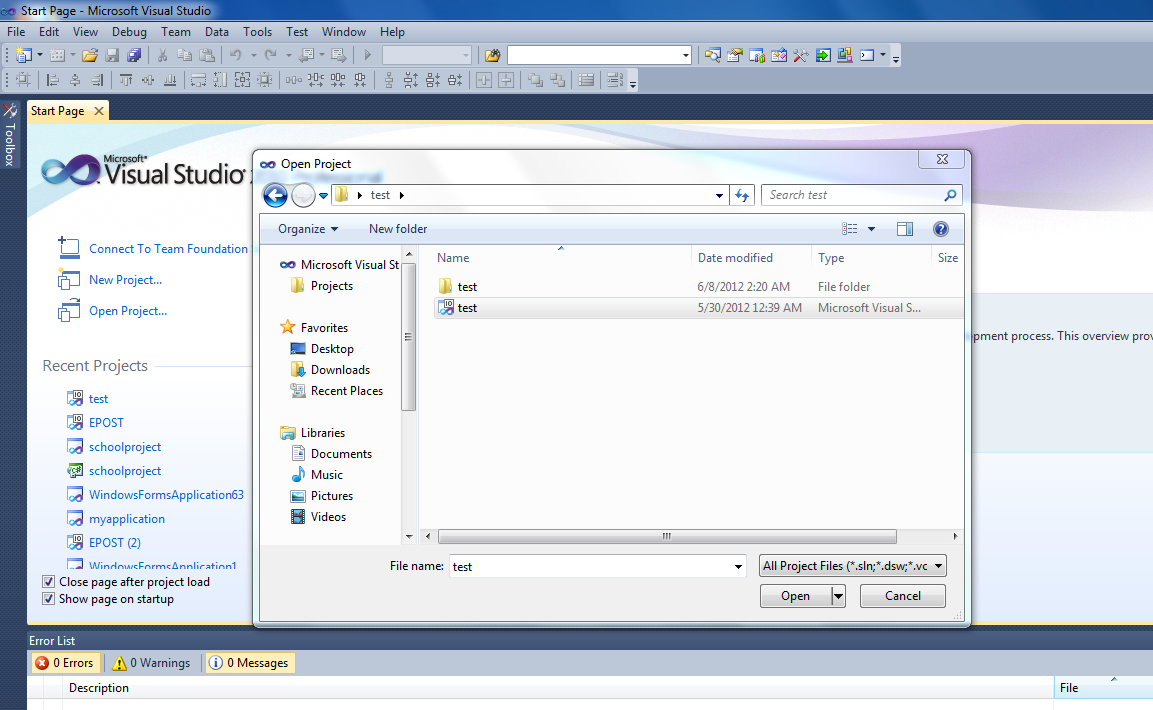Open the Toolbox hammer-and-wrench icon

801,55
